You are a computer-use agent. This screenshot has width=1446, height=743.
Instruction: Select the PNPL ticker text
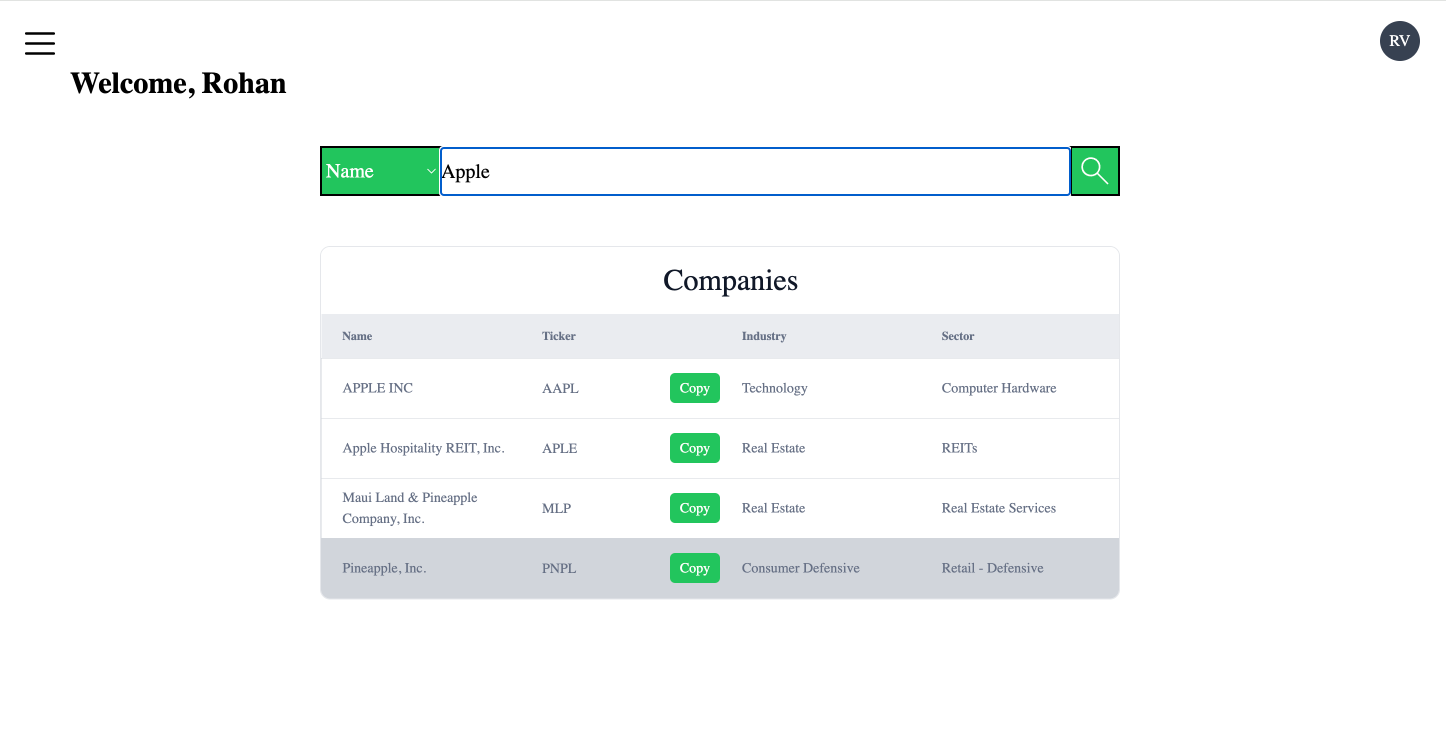(x=559, y=568)
